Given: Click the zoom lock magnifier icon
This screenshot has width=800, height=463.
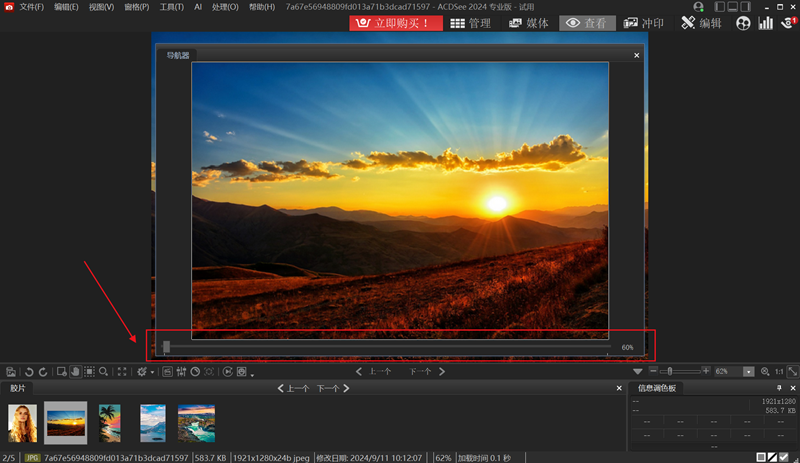Looking at the screenshot, I should click(x=765, y=372).
